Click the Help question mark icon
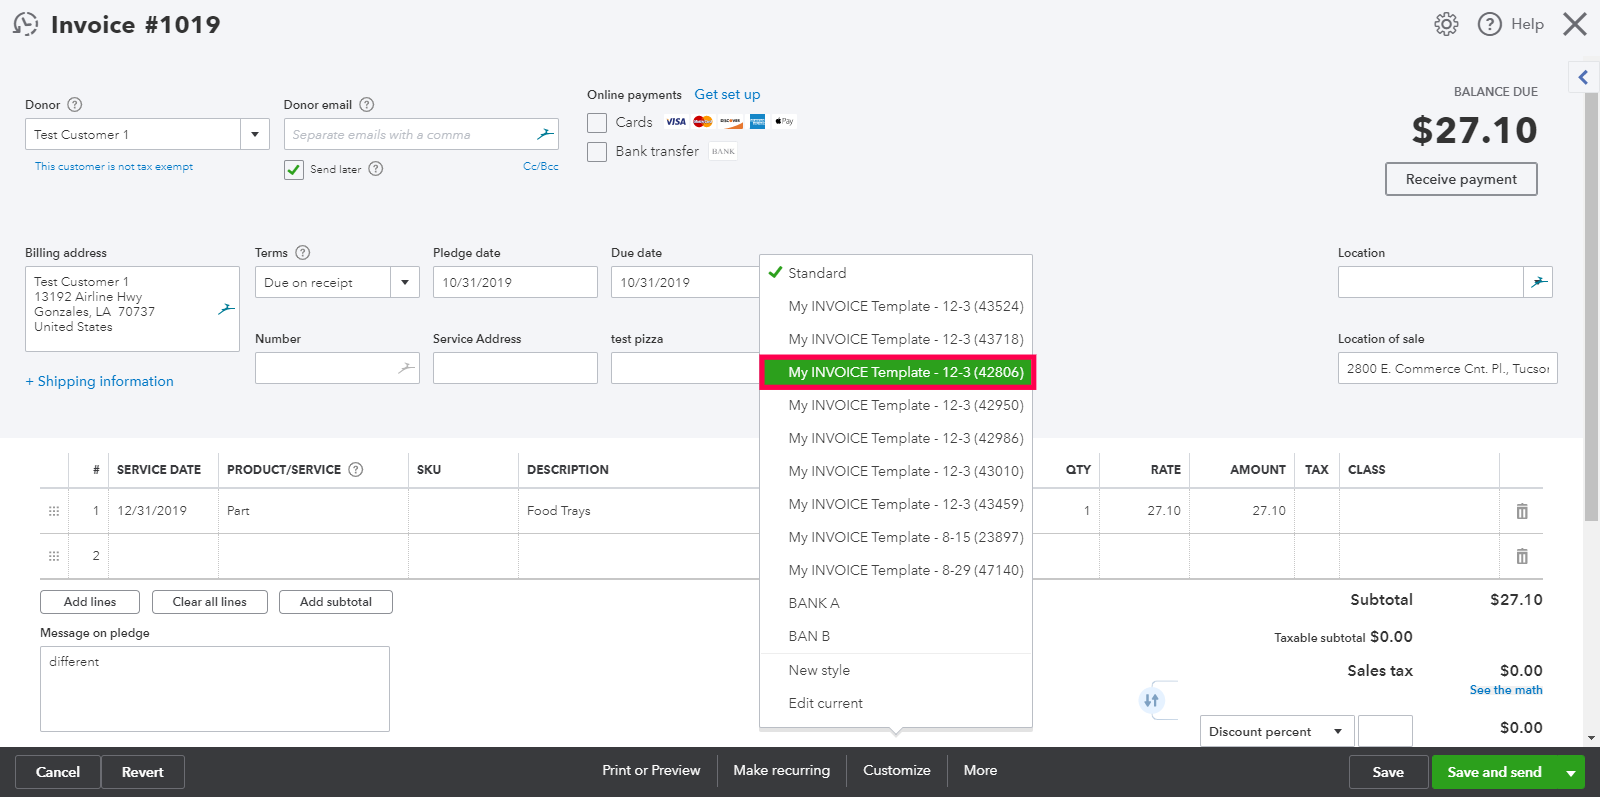Image resolution: width=1600 pixels, height=797 pixels. [1490, 24]
